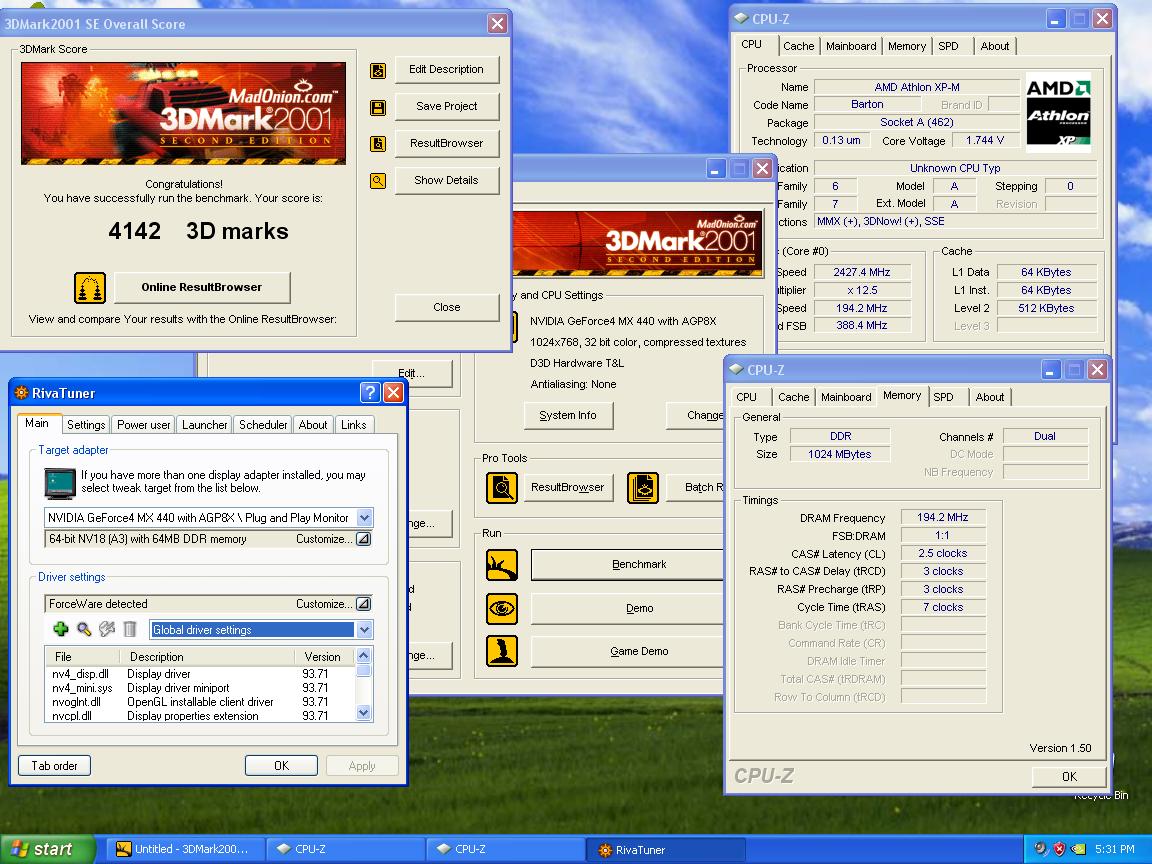1152x864 pixels.
Task: Click Close button in 3DMark score window
Action: 447,308
